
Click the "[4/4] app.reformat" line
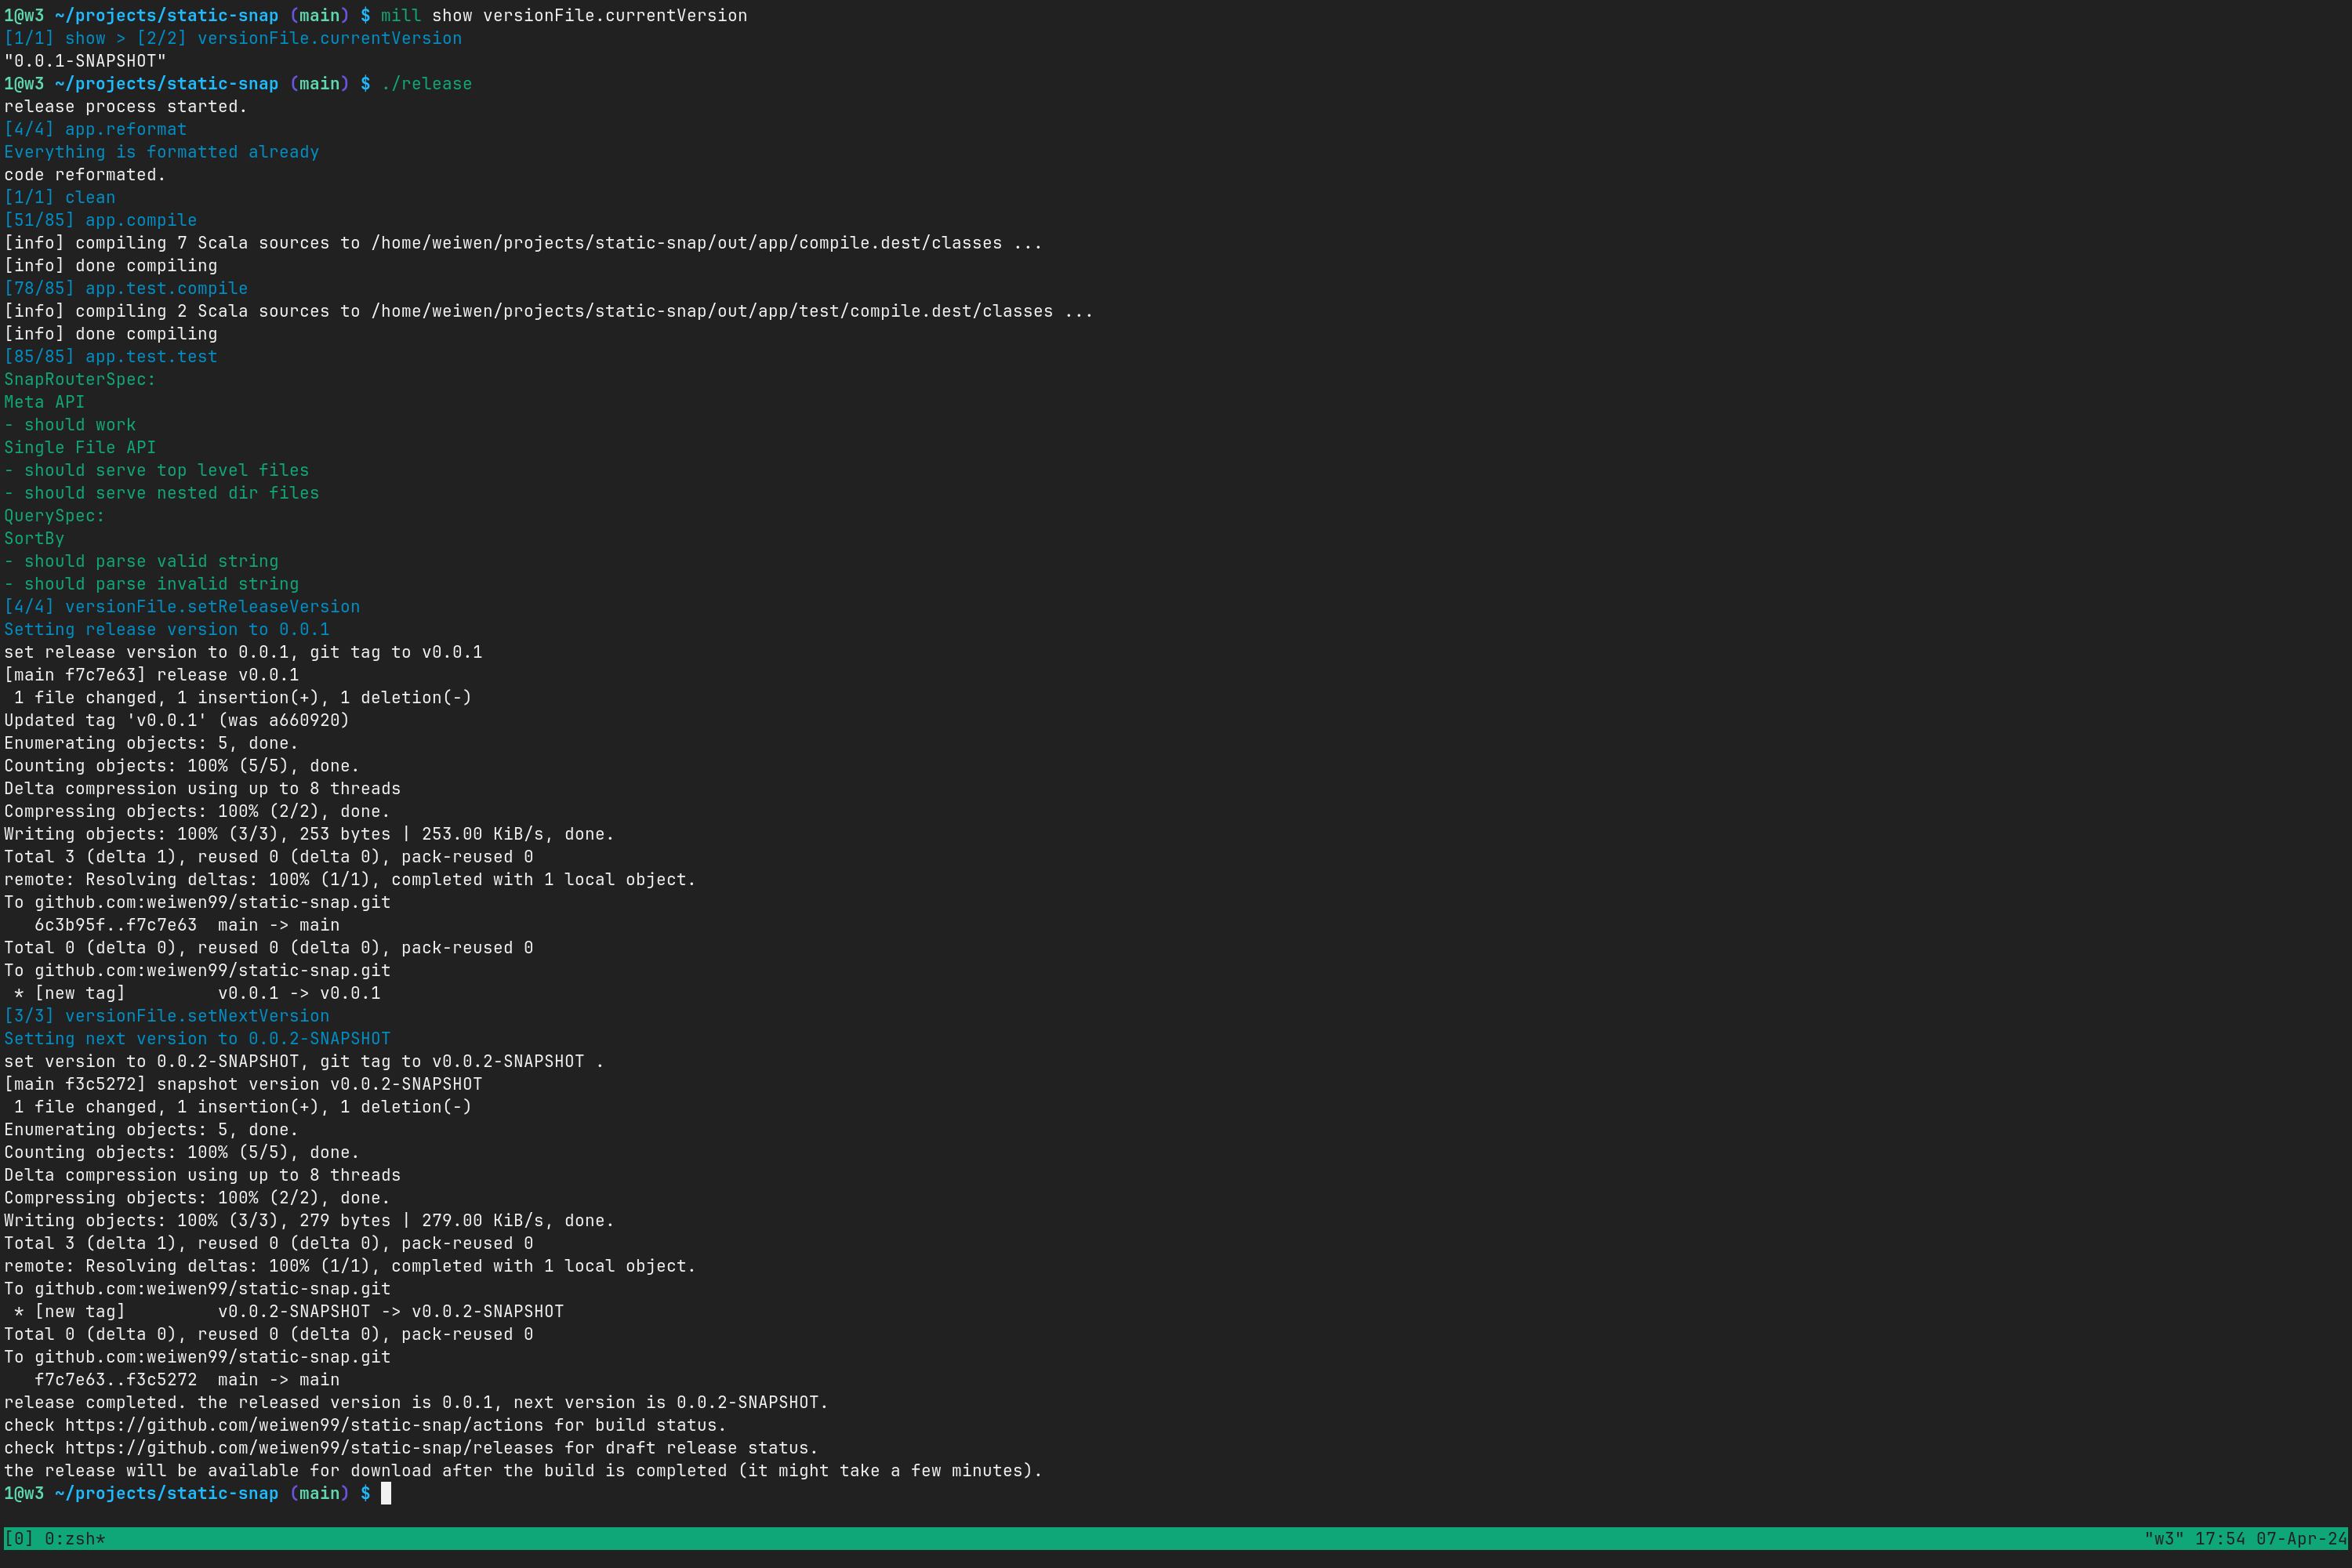click(95, 129)
